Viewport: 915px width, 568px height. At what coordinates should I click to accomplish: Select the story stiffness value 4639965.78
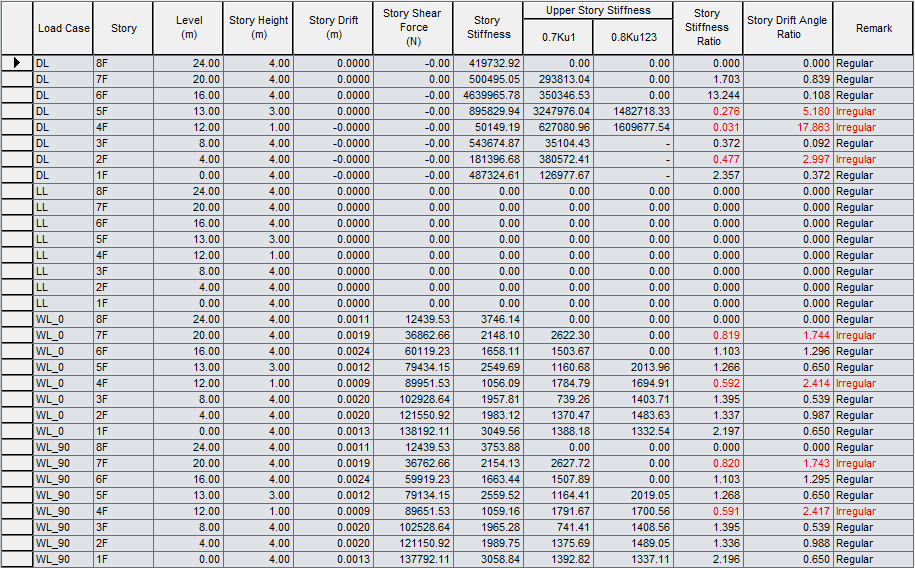[x=487, y=95]
